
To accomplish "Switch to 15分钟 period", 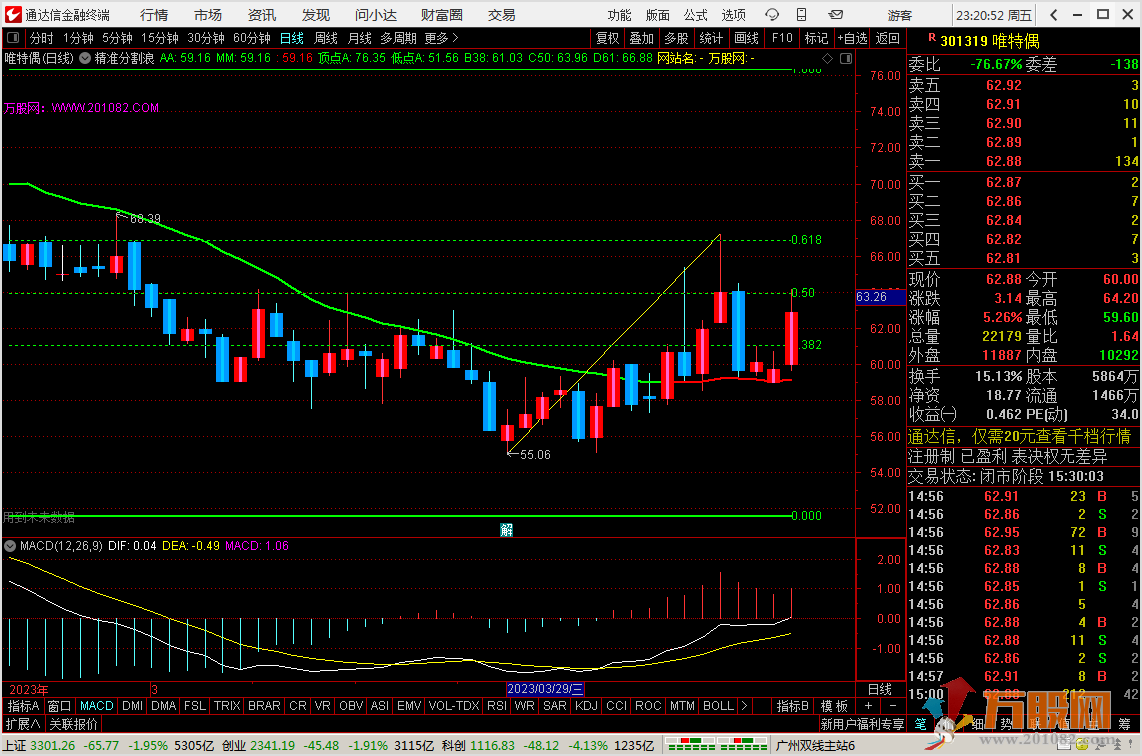I will click(160, 38).
